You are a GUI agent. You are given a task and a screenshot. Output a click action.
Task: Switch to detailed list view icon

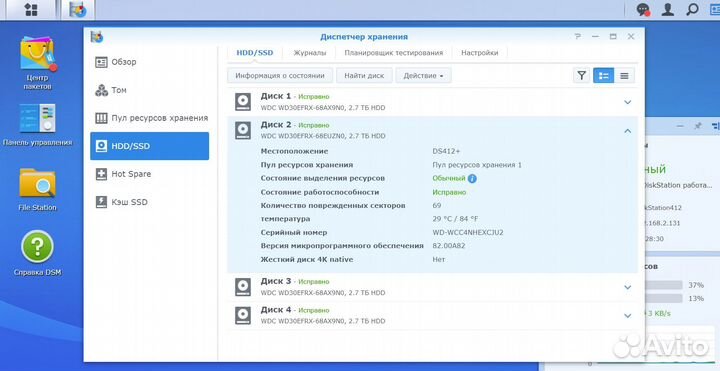[x=603, y=76]
